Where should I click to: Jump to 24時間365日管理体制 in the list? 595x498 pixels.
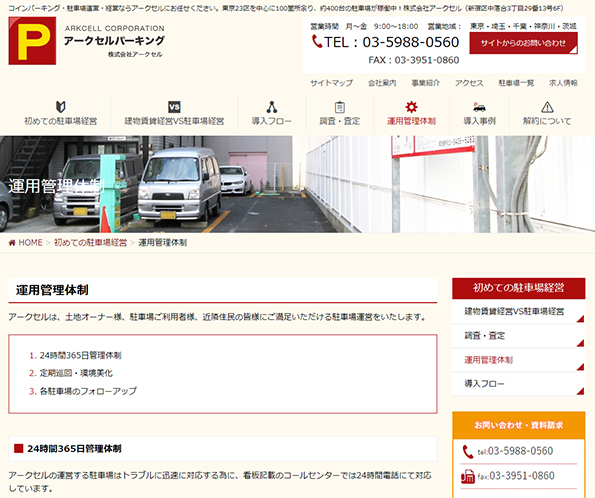coord(80,356)
